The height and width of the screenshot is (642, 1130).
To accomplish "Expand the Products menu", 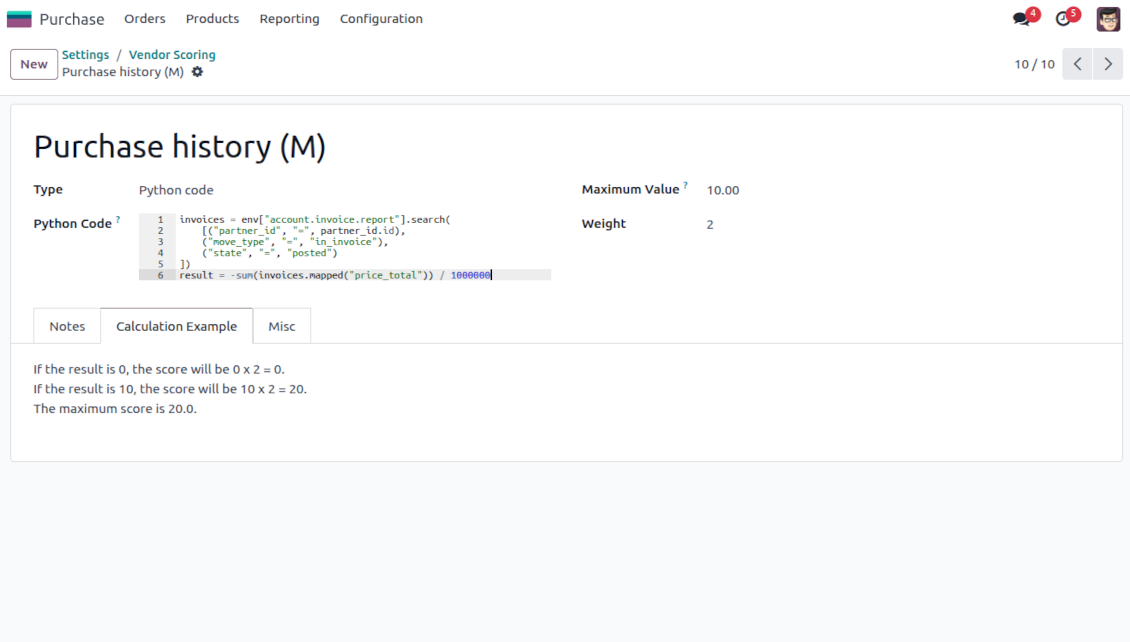I will tap(212, 19).
